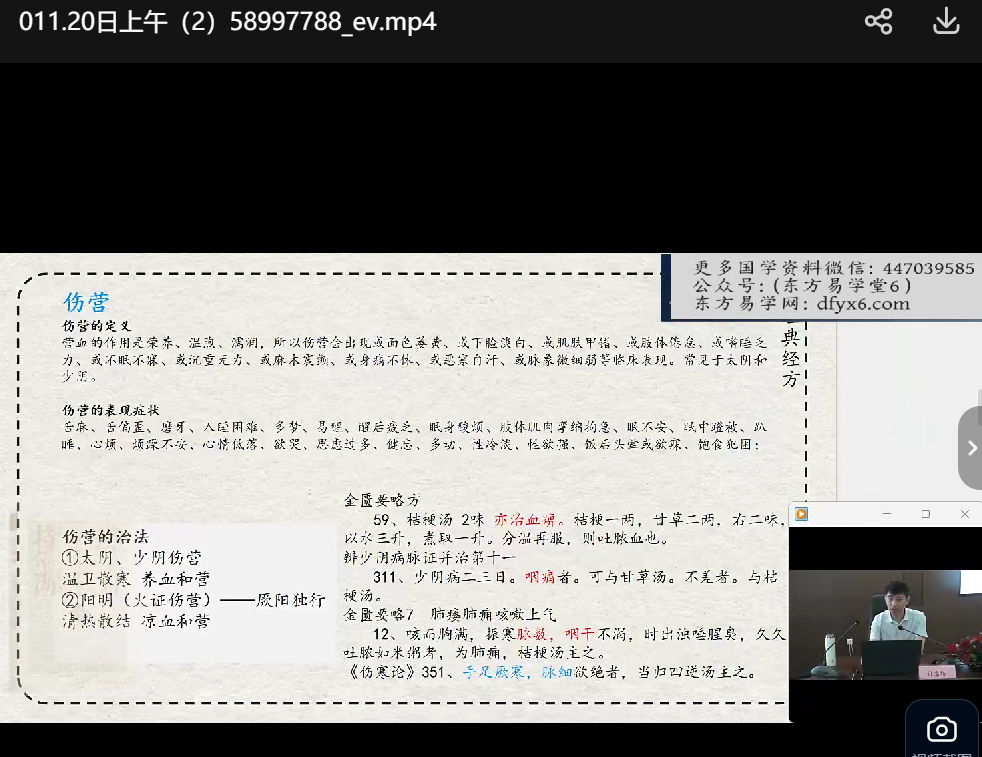982x757 pixels.
Task: Click the red 亦治血痹 text on the slide
Action: coord(530,519)
